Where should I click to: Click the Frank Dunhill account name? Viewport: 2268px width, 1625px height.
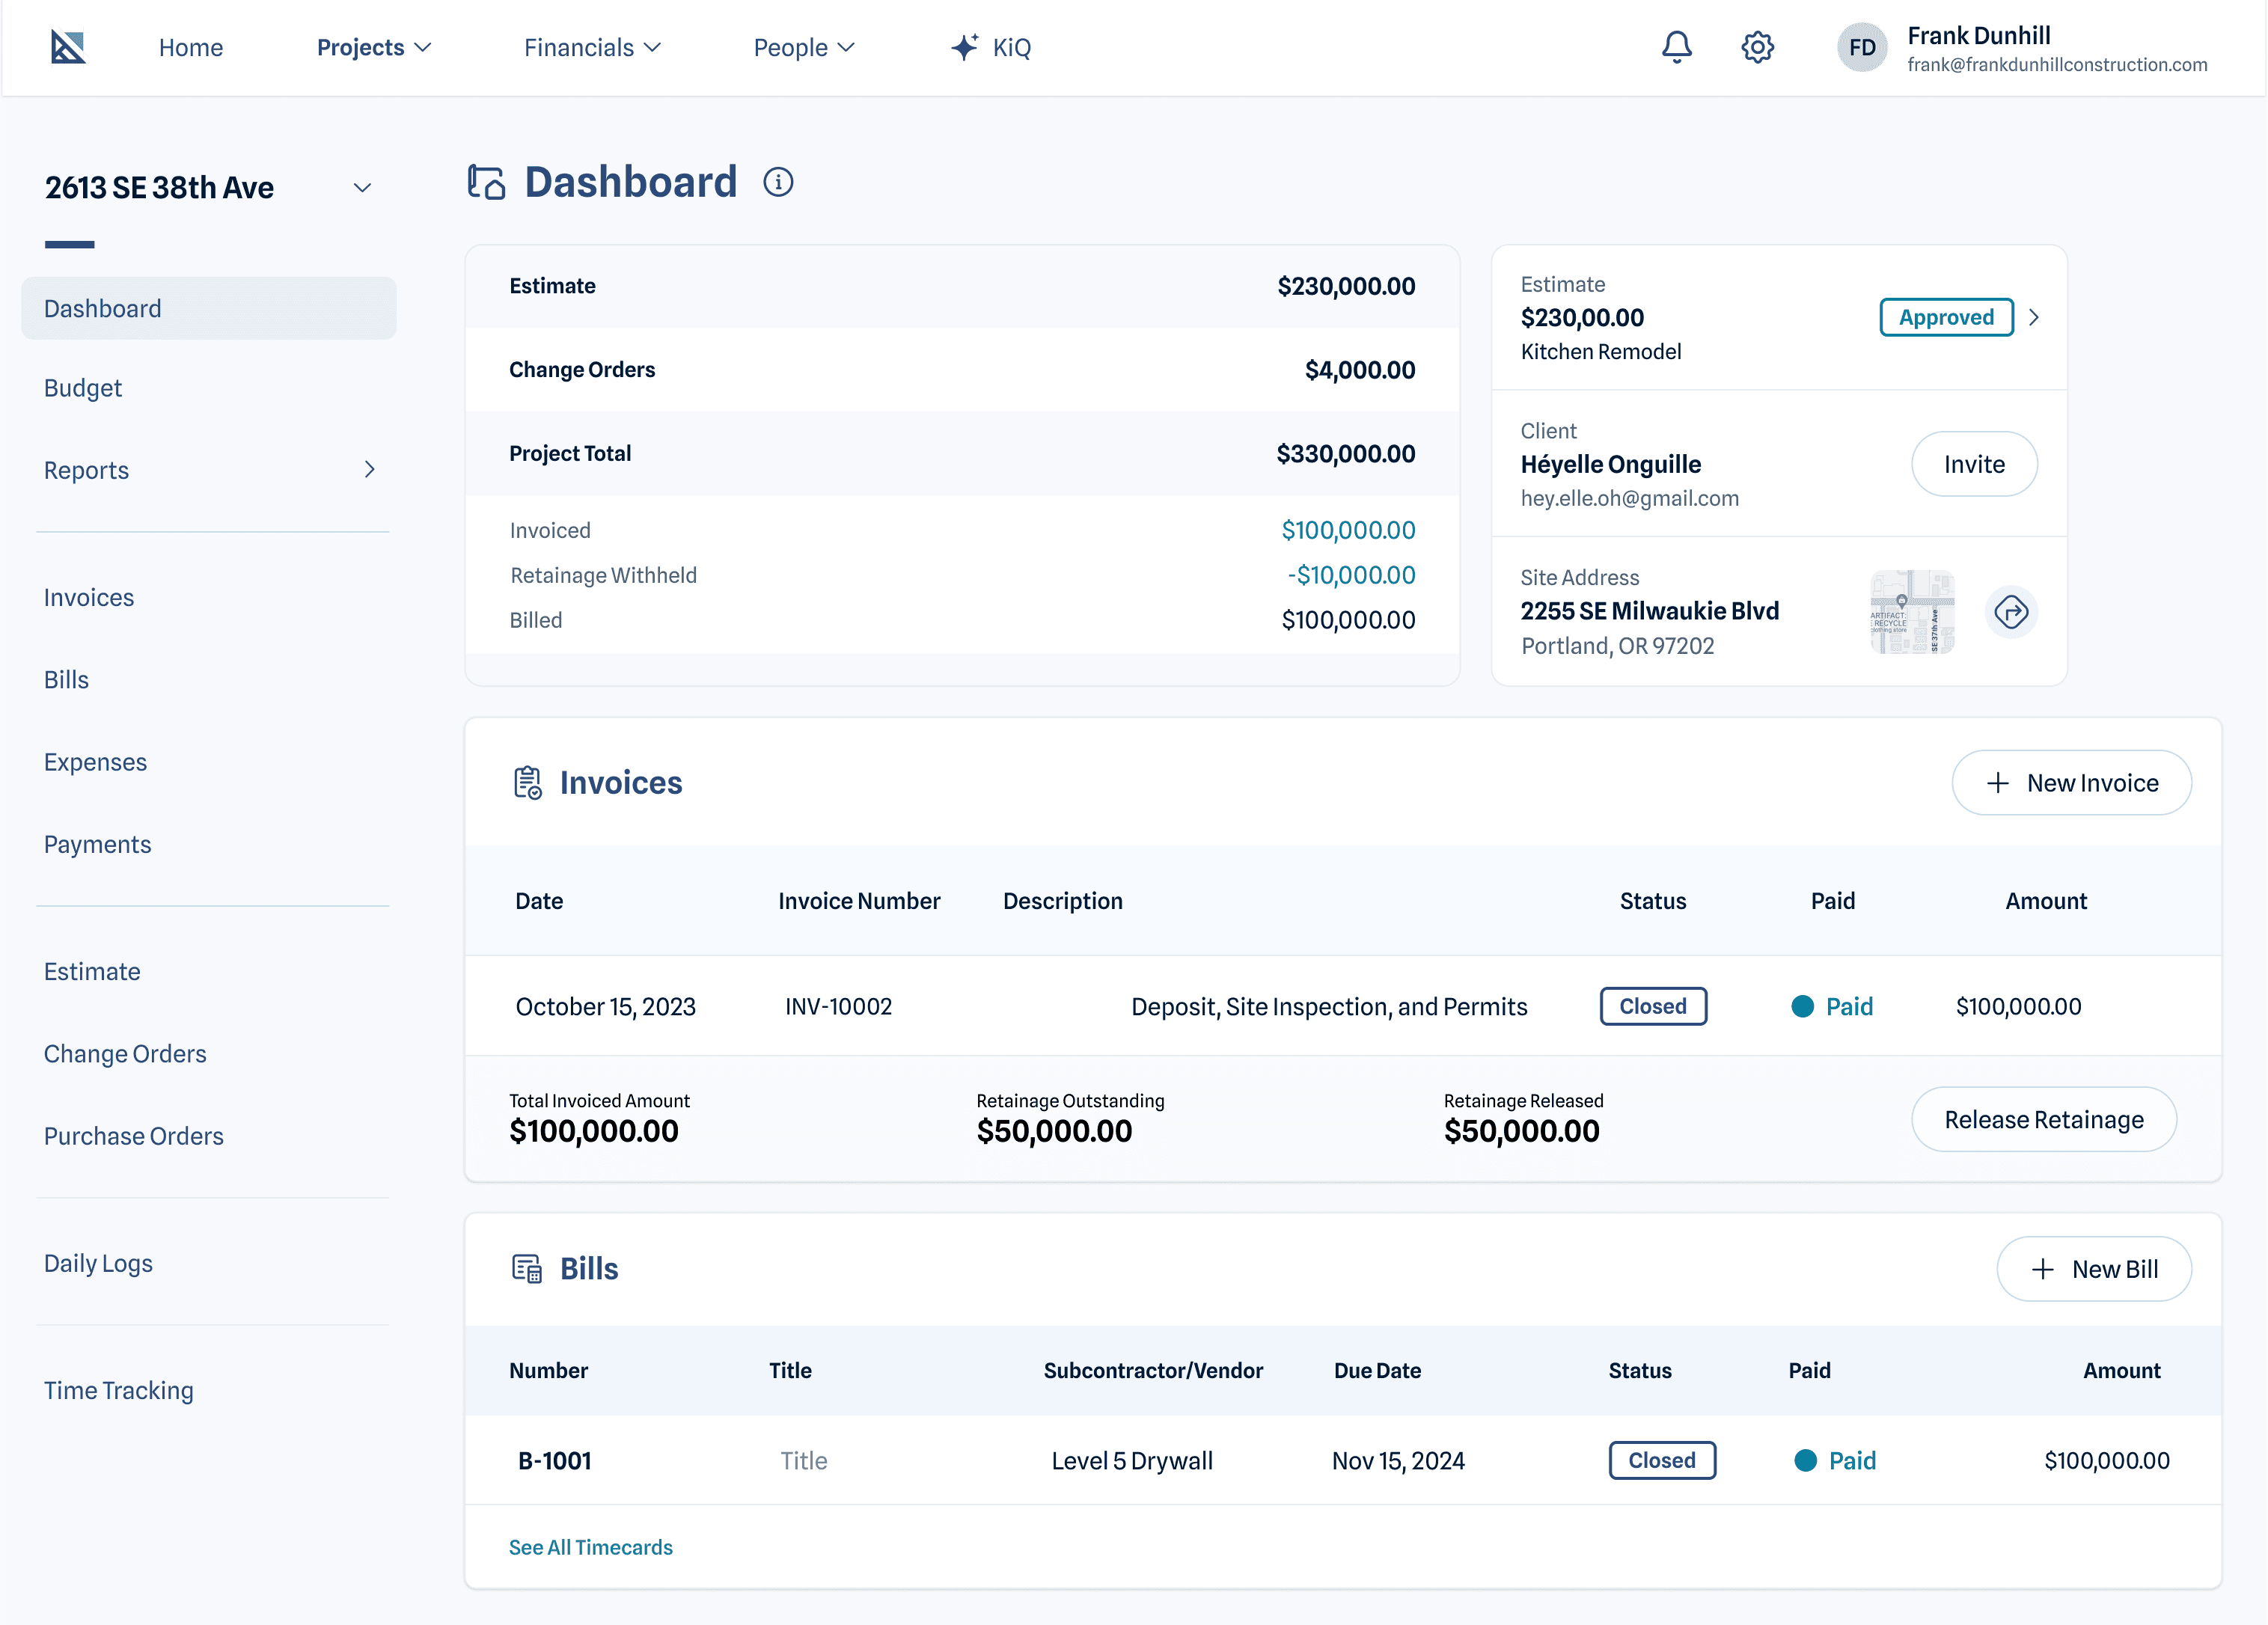tap(1978, 36)
